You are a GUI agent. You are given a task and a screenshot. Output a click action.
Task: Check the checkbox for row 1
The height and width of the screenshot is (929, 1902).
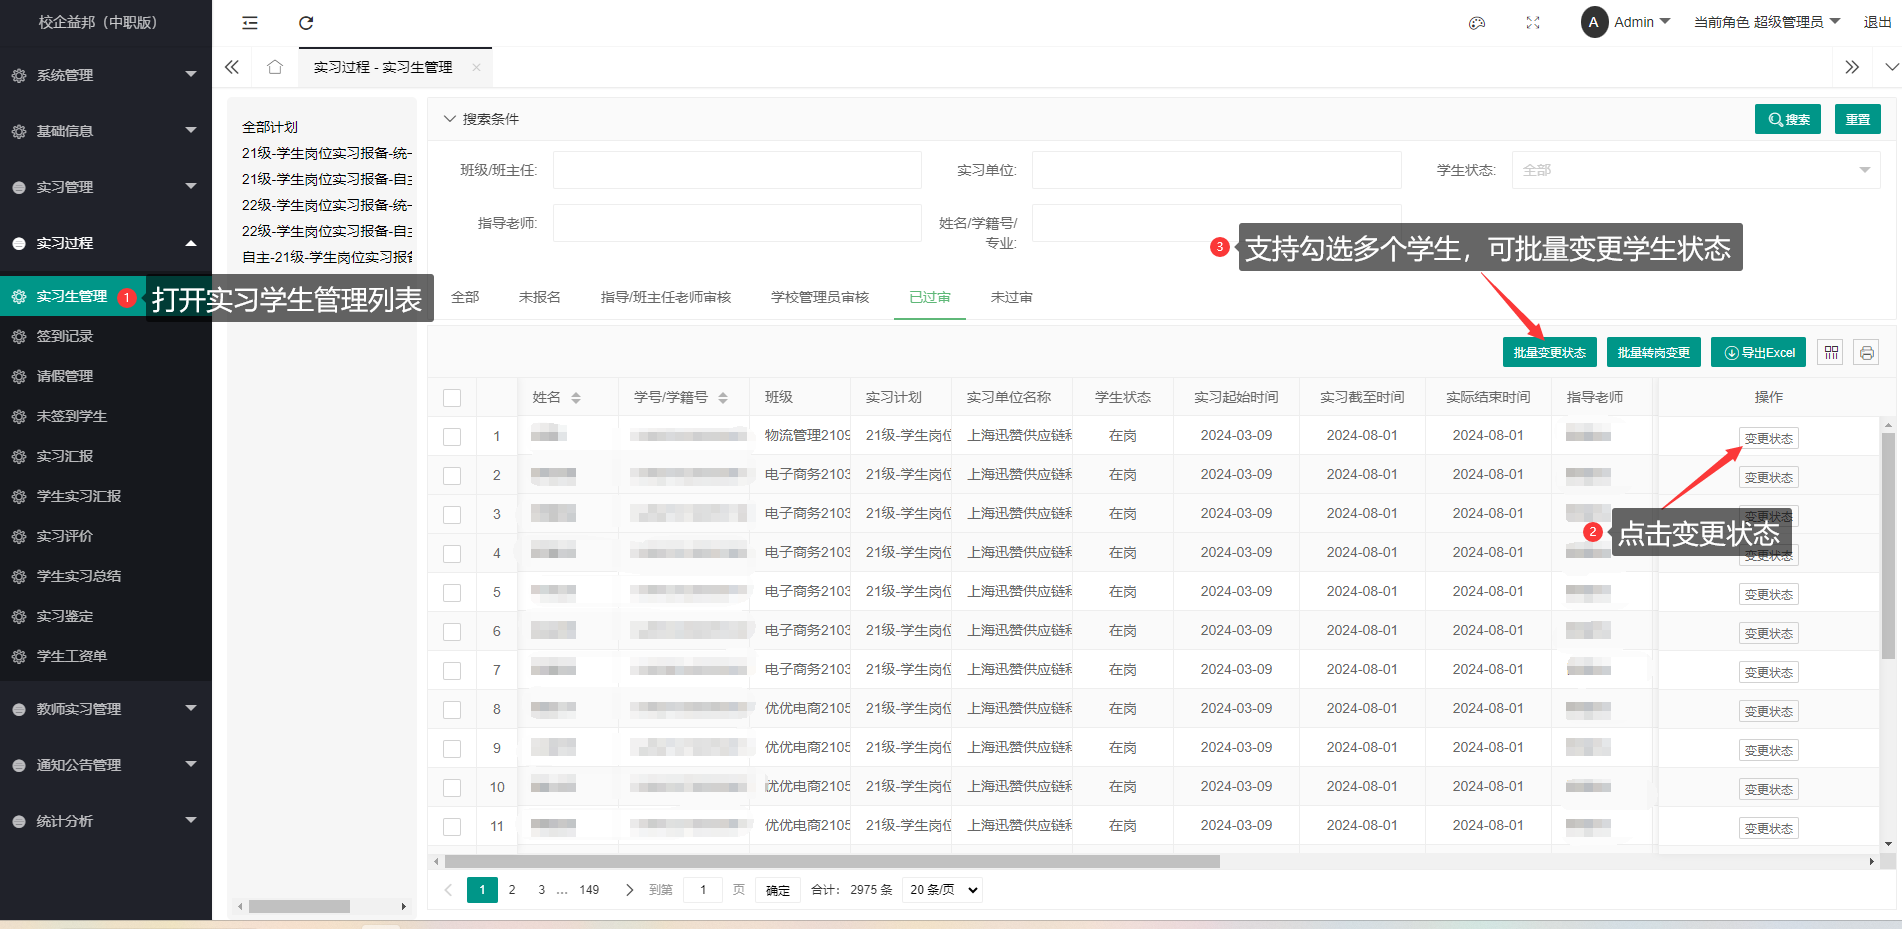click(452, 437)
